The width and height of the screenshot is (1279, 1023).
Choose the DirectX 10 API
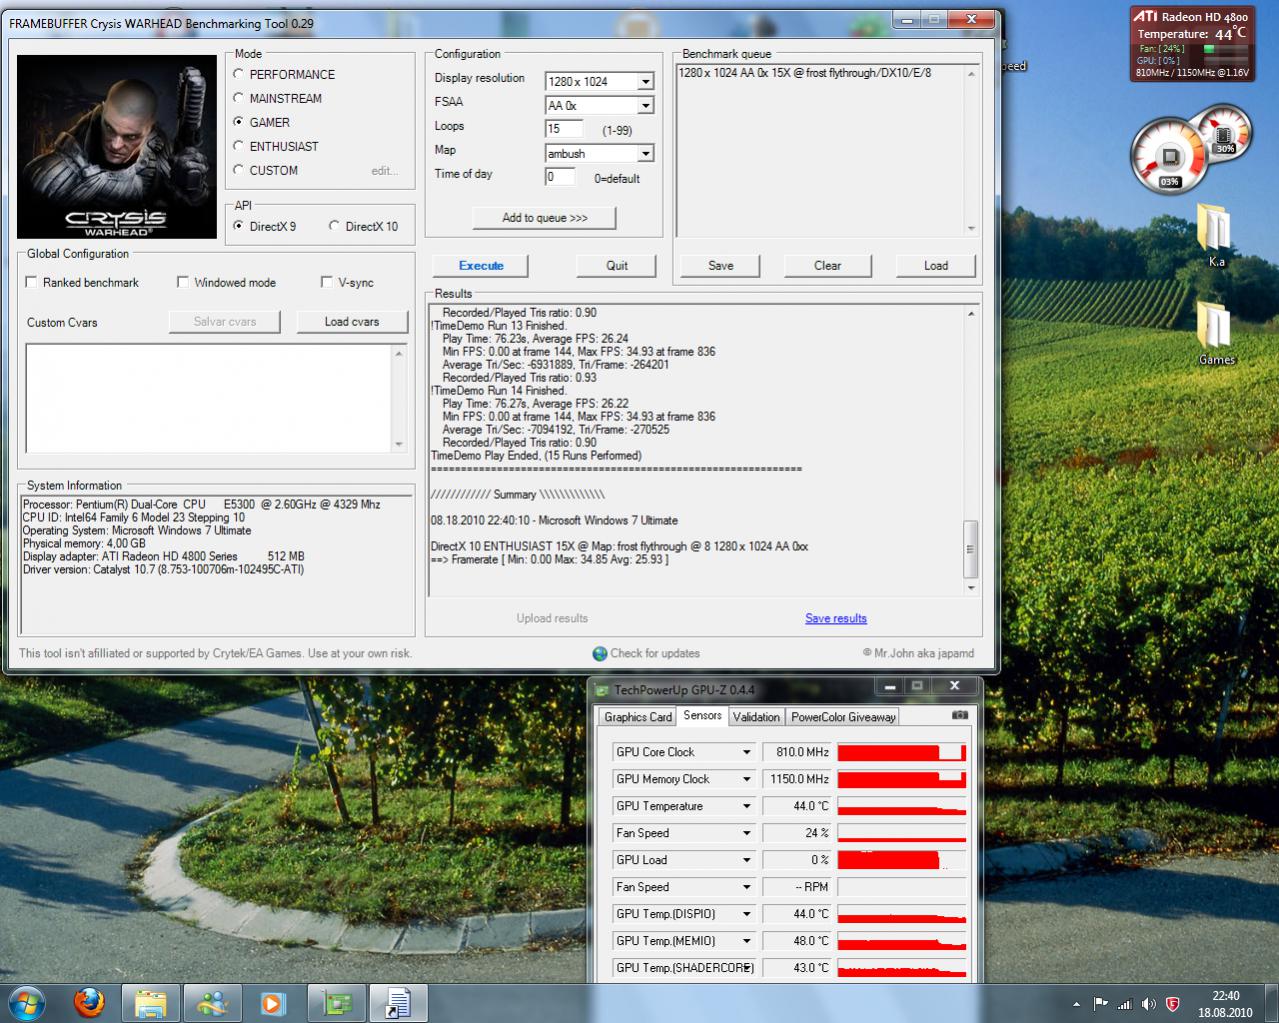[x=334, y=226]
